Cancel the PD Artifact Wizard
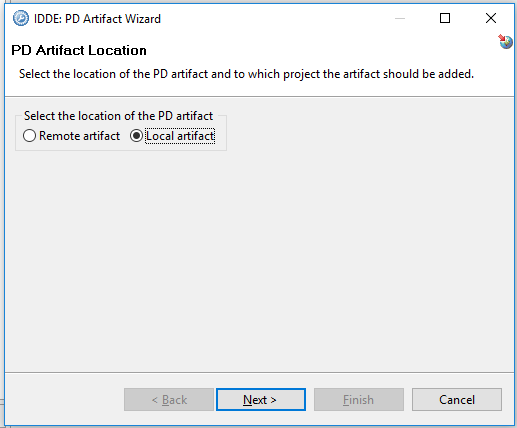This screenshot has height=428, width=517. click(457, 399)
